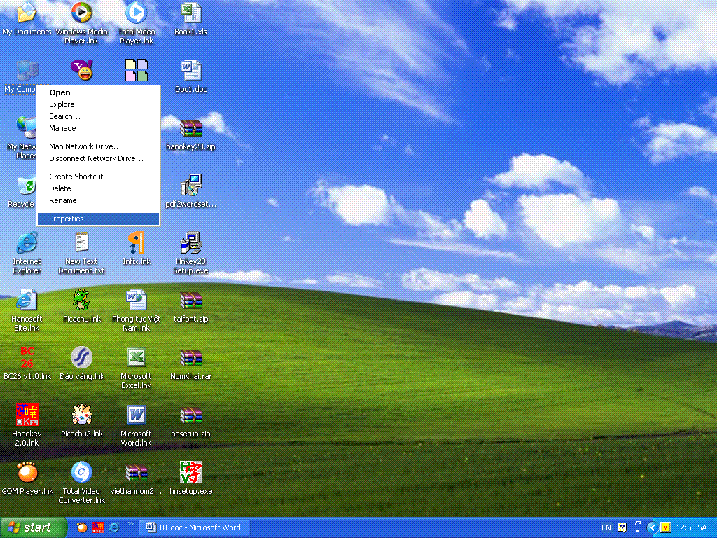Launch the GOM Player shortcut
Viewport: 720px width, 541px height.
(x=27, y=472)
